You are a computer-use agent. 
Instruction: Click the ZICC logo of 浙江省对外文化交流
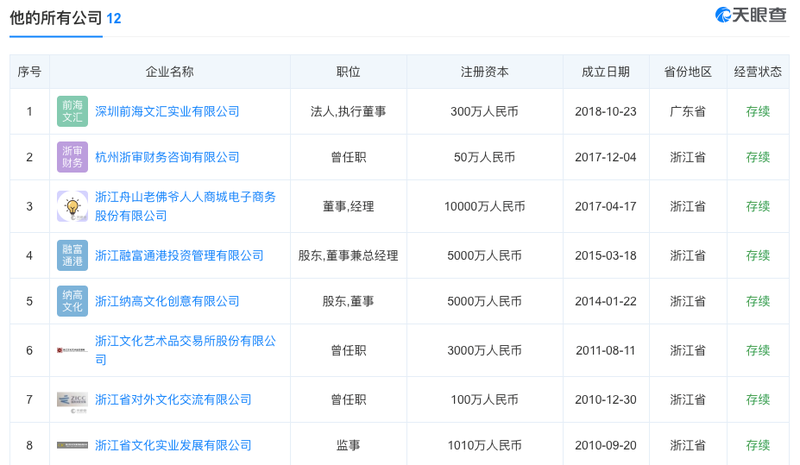[72, 400]
